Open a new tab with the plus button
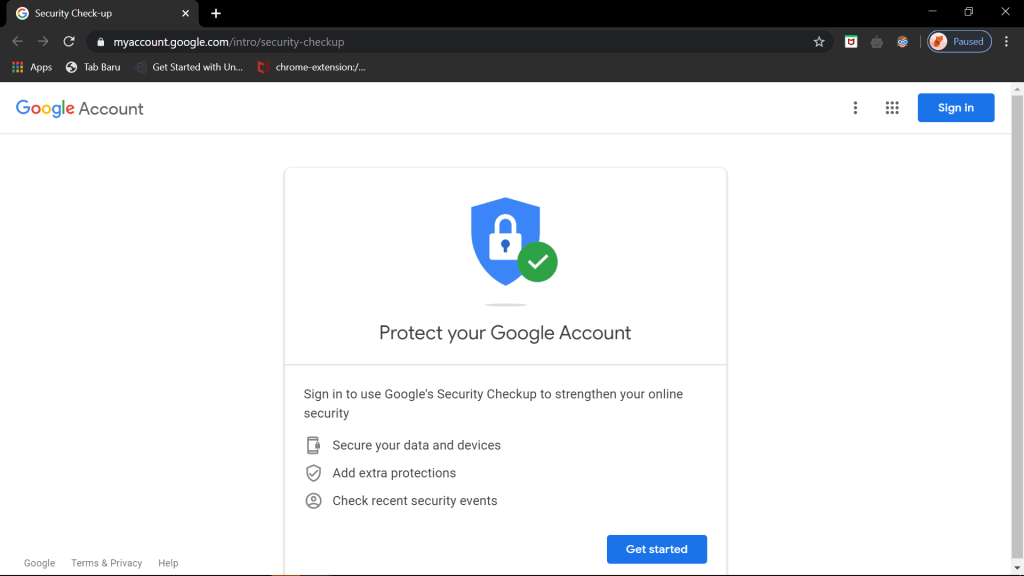 (x=216, y=13)
